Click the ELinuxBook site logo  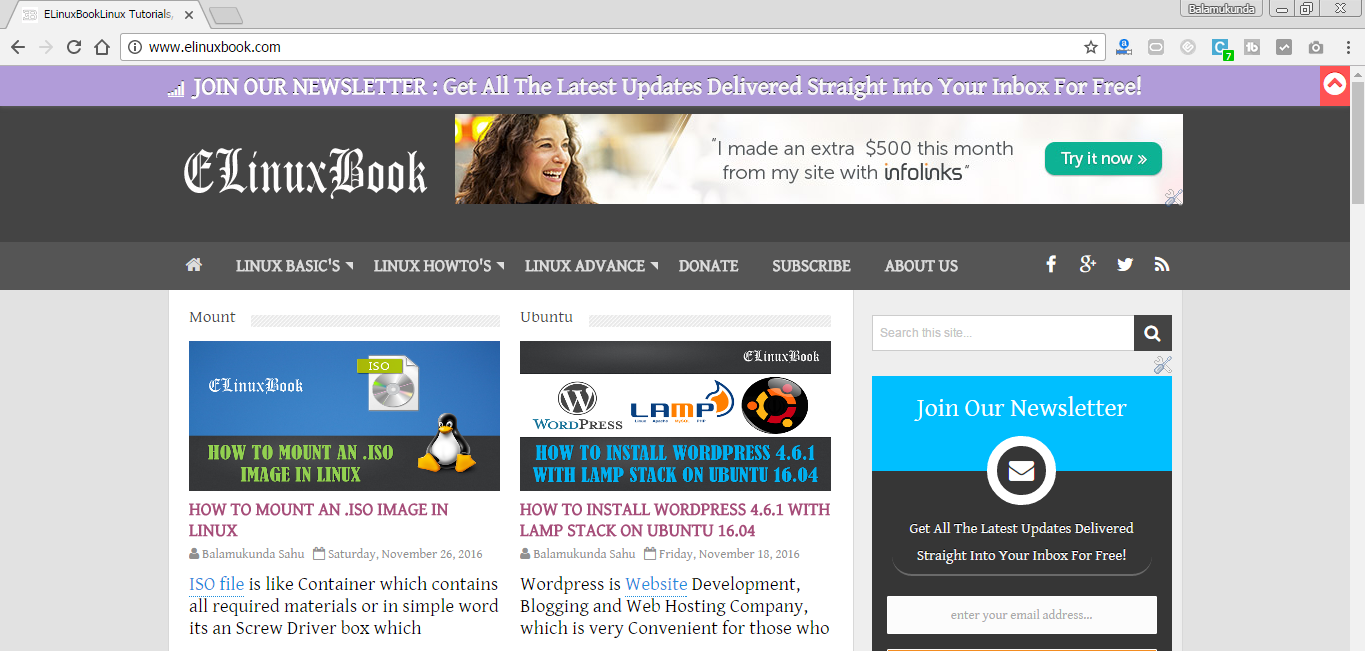[x=305, y=172]
